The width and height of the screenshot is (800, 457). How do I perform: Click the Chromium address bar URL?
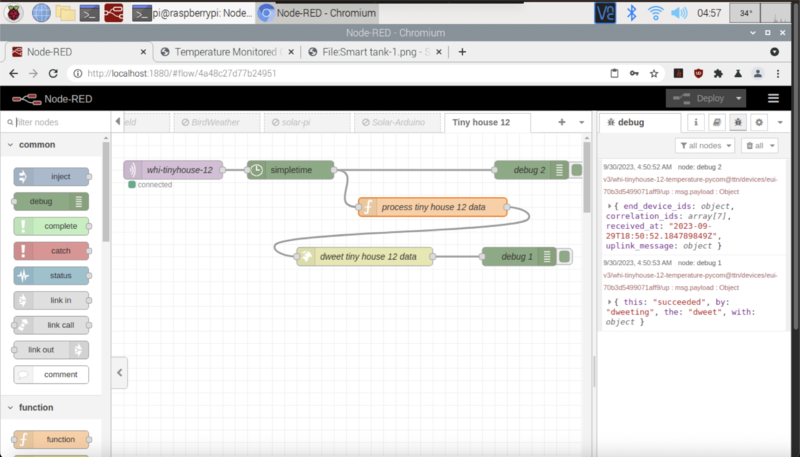tap(182, 73)
